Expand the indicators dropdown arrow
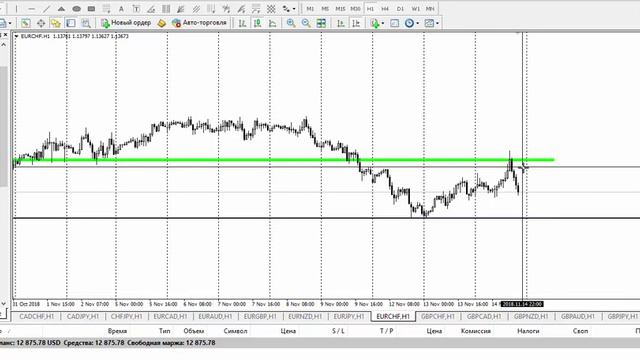This screenshot has width=640, height=360. [x=382, y=23]
